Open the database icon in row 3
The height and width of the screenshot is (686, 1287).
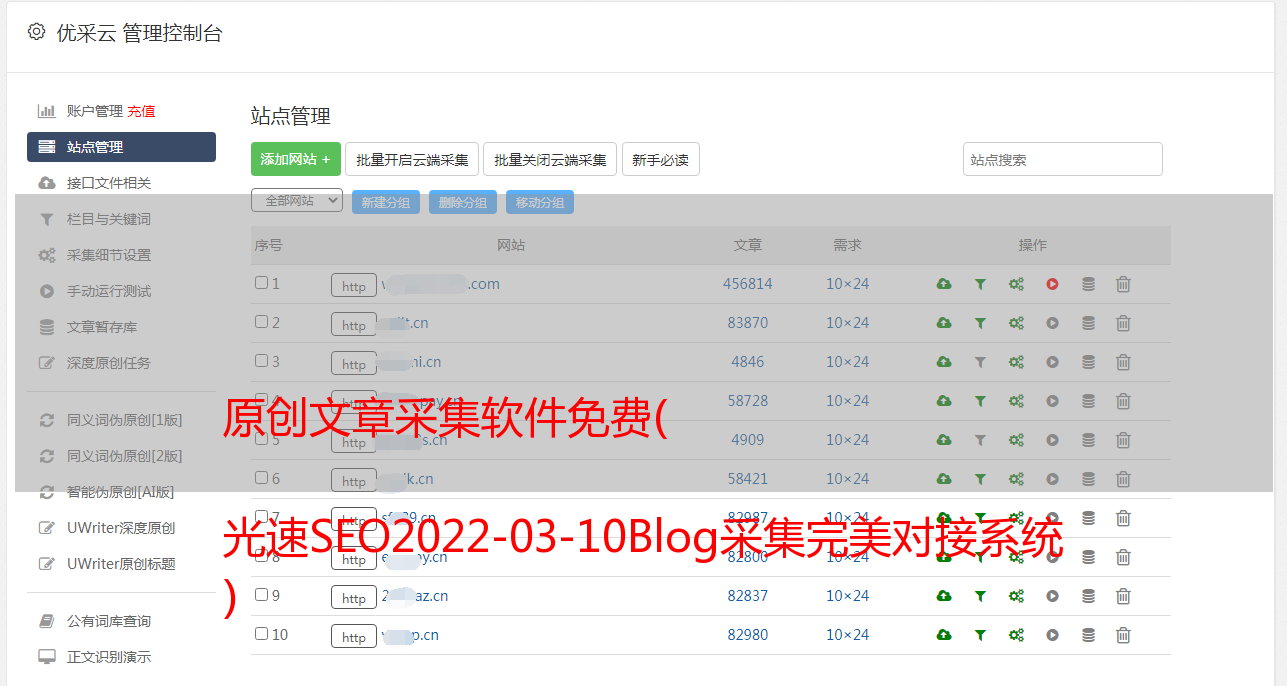click(x=1088, y=362)
